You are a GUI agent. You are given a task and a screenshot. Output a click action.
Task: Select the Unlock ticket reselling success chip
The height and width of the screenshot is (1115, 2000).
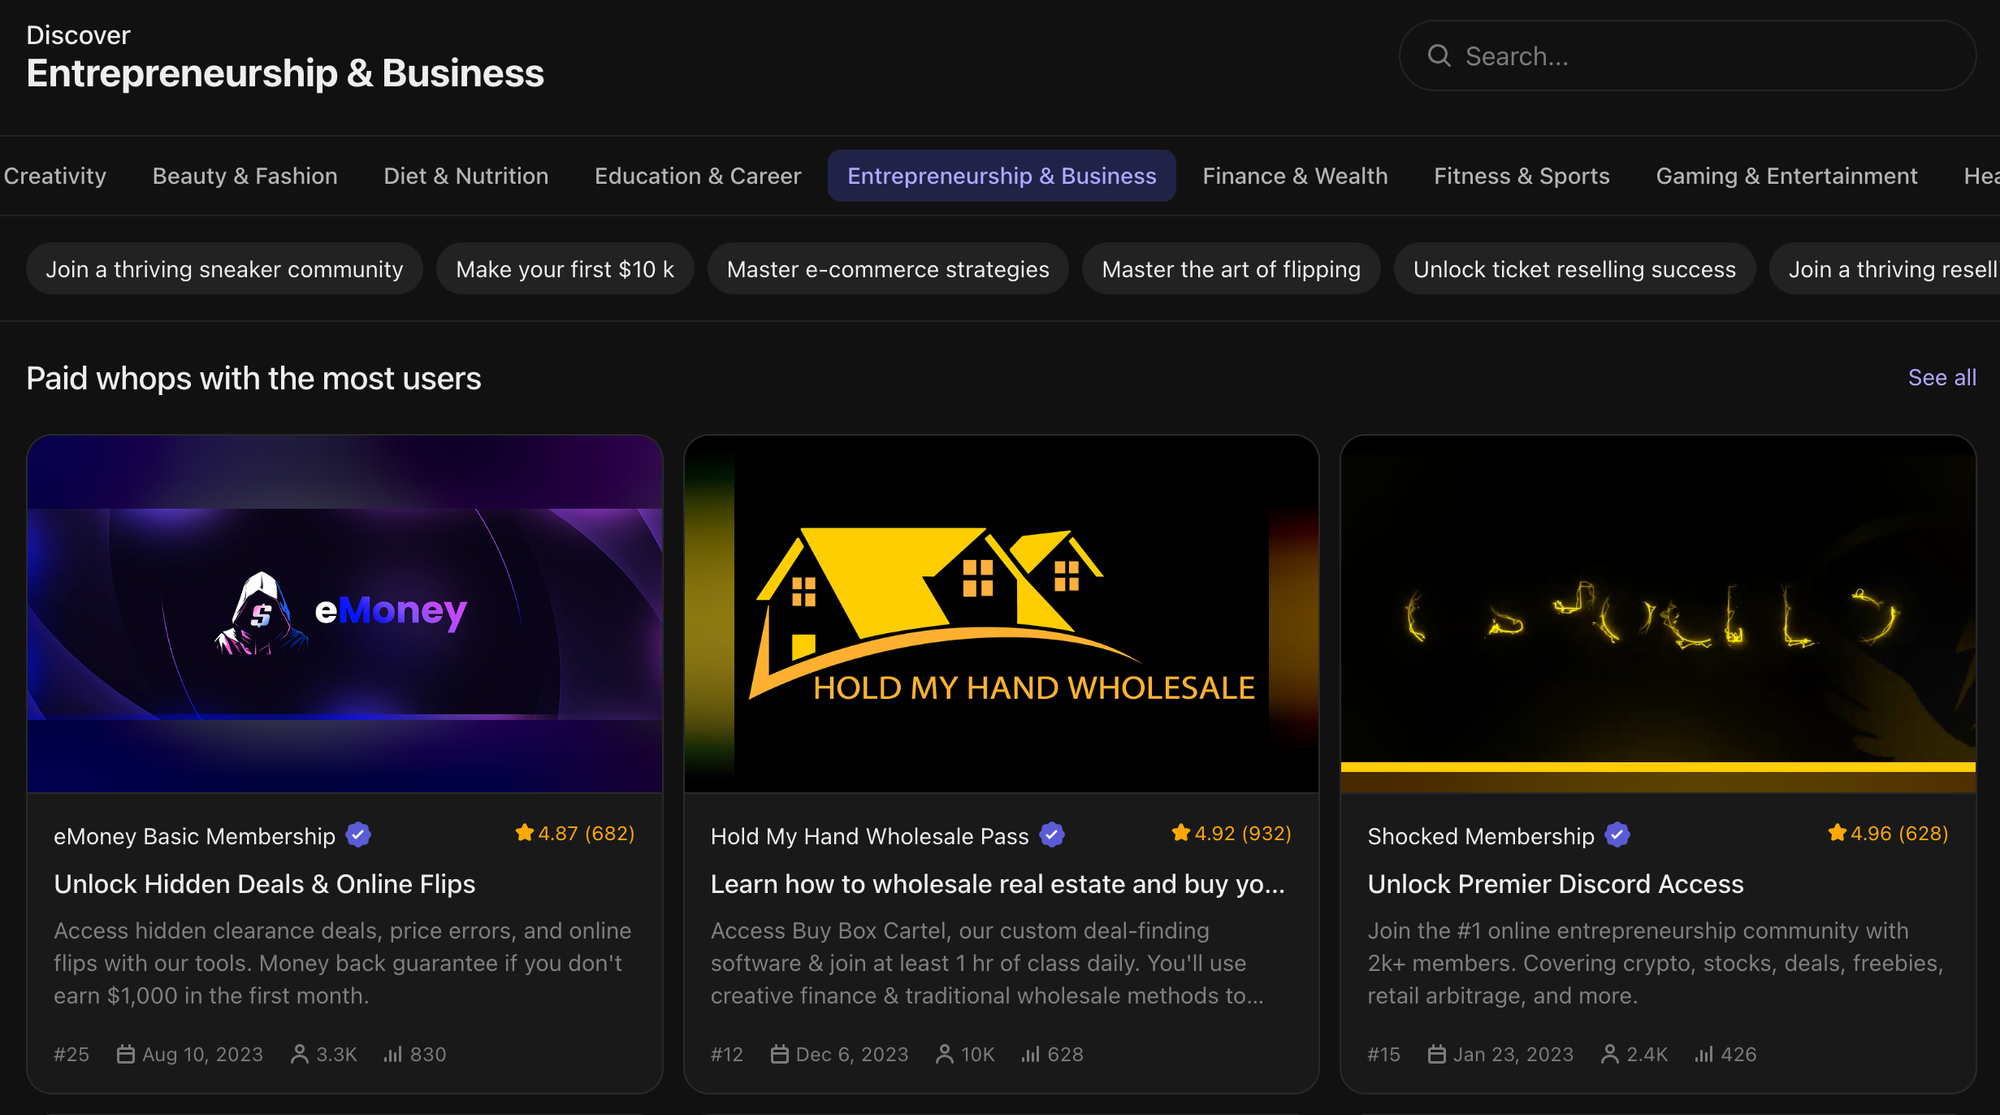point(1574,268)
